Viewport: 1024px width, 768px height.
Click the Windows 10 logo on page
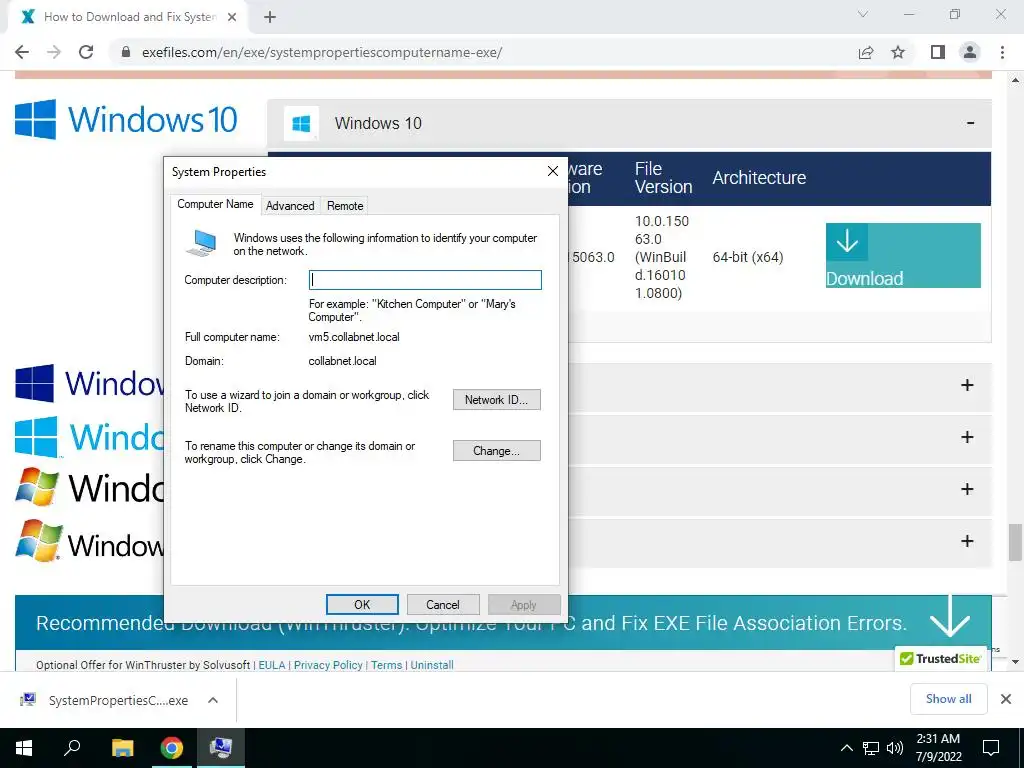click(127, 120)
